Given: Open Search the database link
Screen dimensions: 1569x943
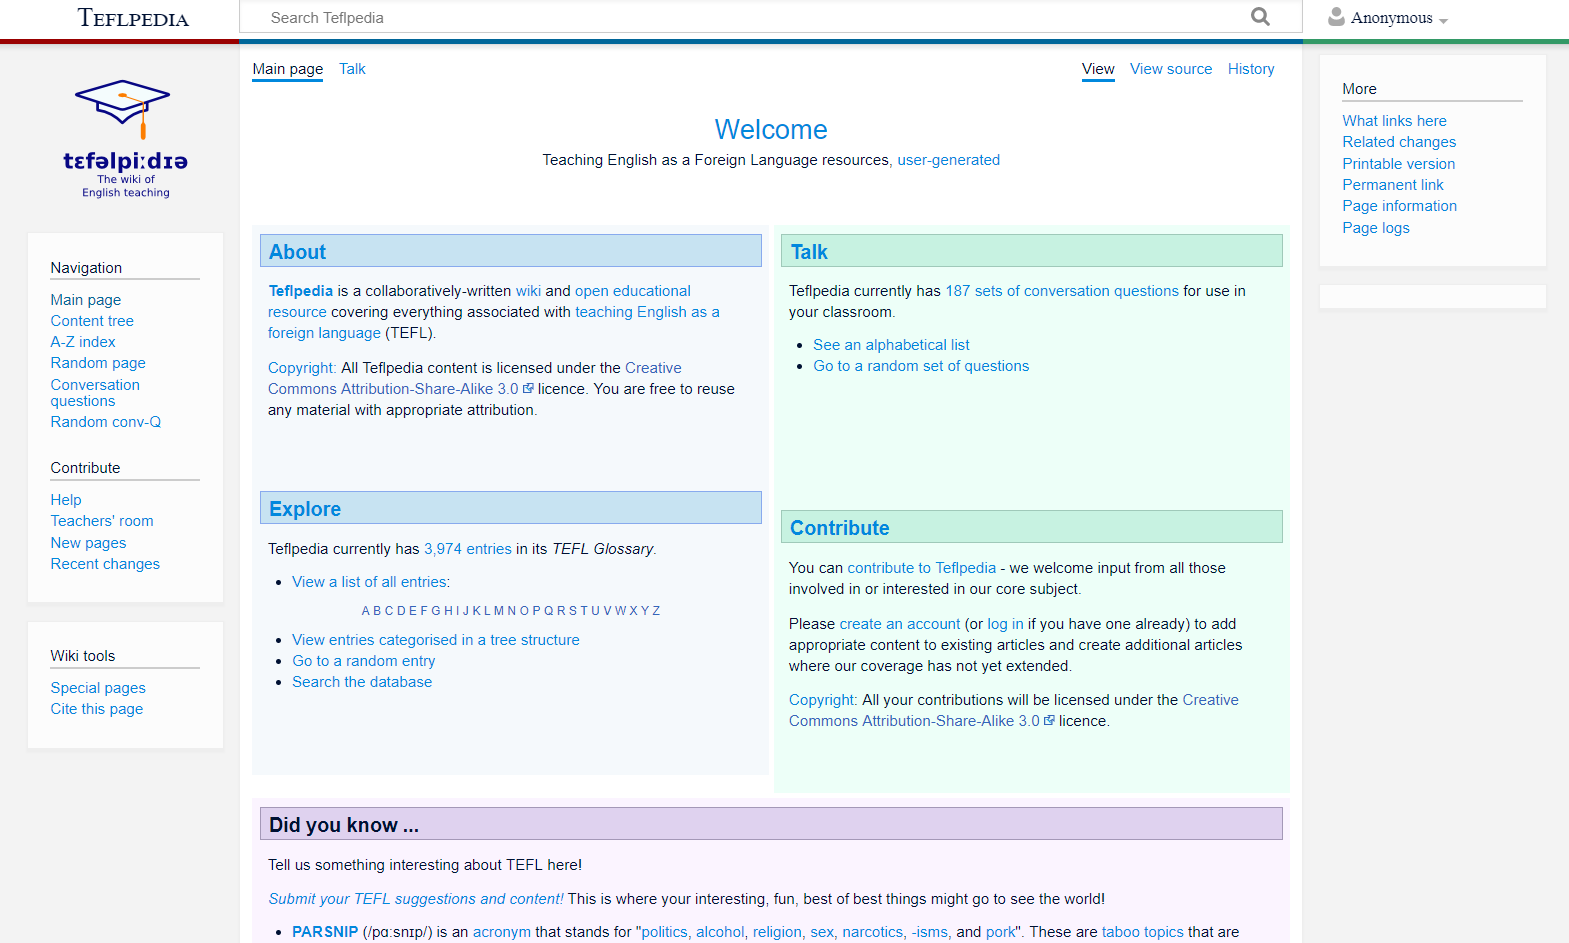Looking at the screenshot, I should point(362,682).
